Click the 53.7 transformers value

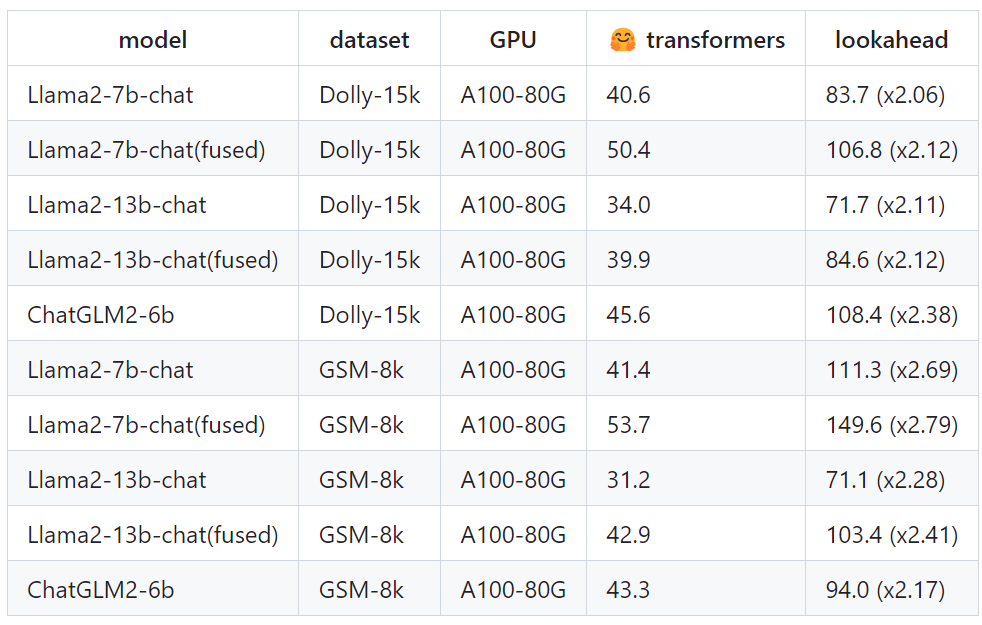pos(628,424)
